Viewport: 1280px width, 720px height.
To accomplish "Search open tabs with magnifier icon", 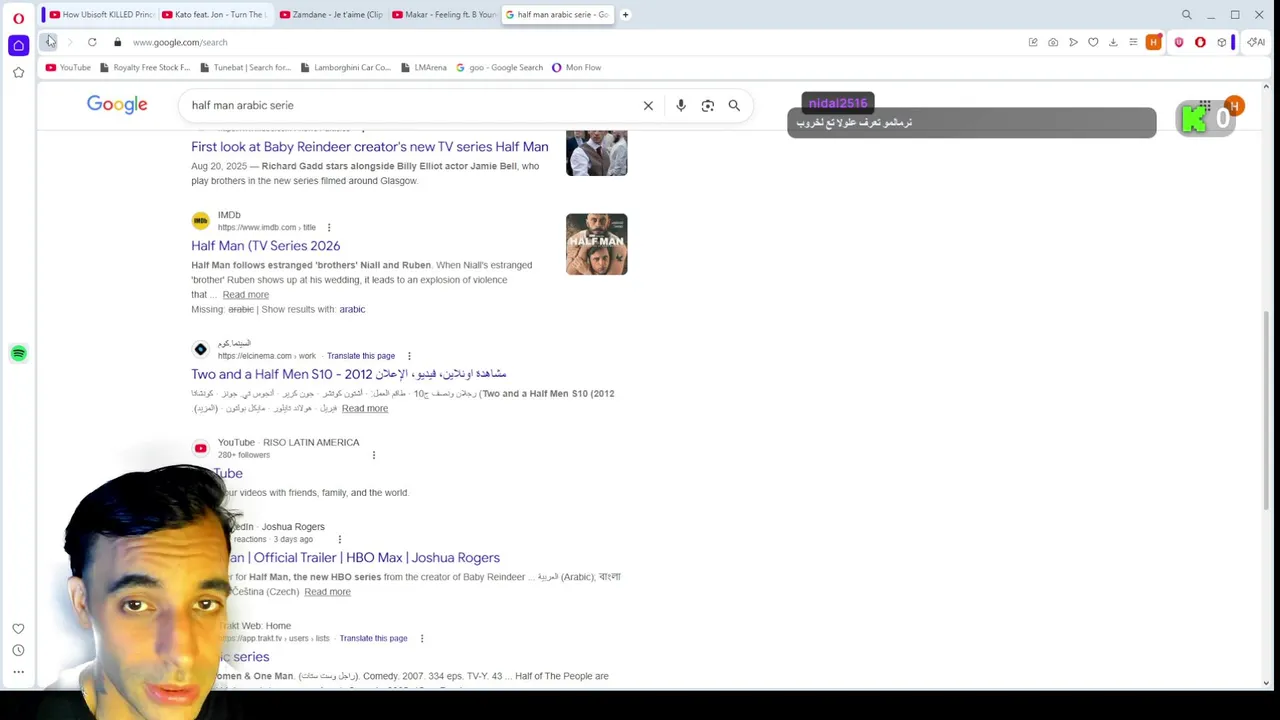I will [x=1186, y=15].
